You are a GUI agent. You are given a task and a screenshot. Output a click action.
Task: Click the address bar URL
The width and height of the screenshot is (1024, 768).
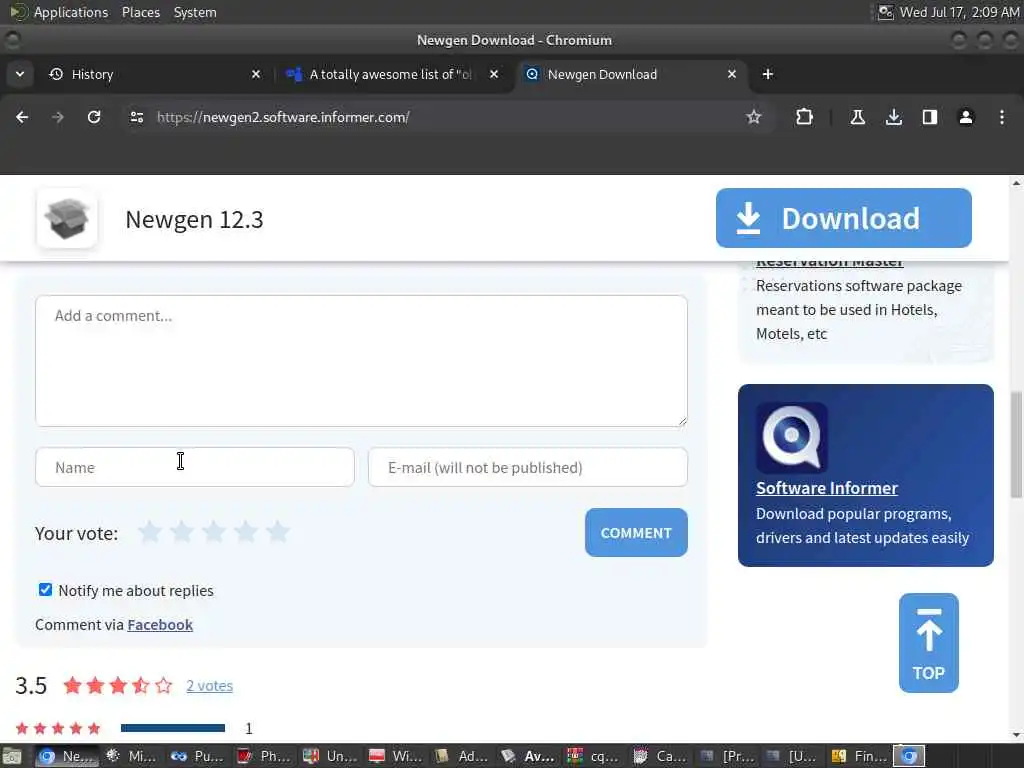pos(283,117)
